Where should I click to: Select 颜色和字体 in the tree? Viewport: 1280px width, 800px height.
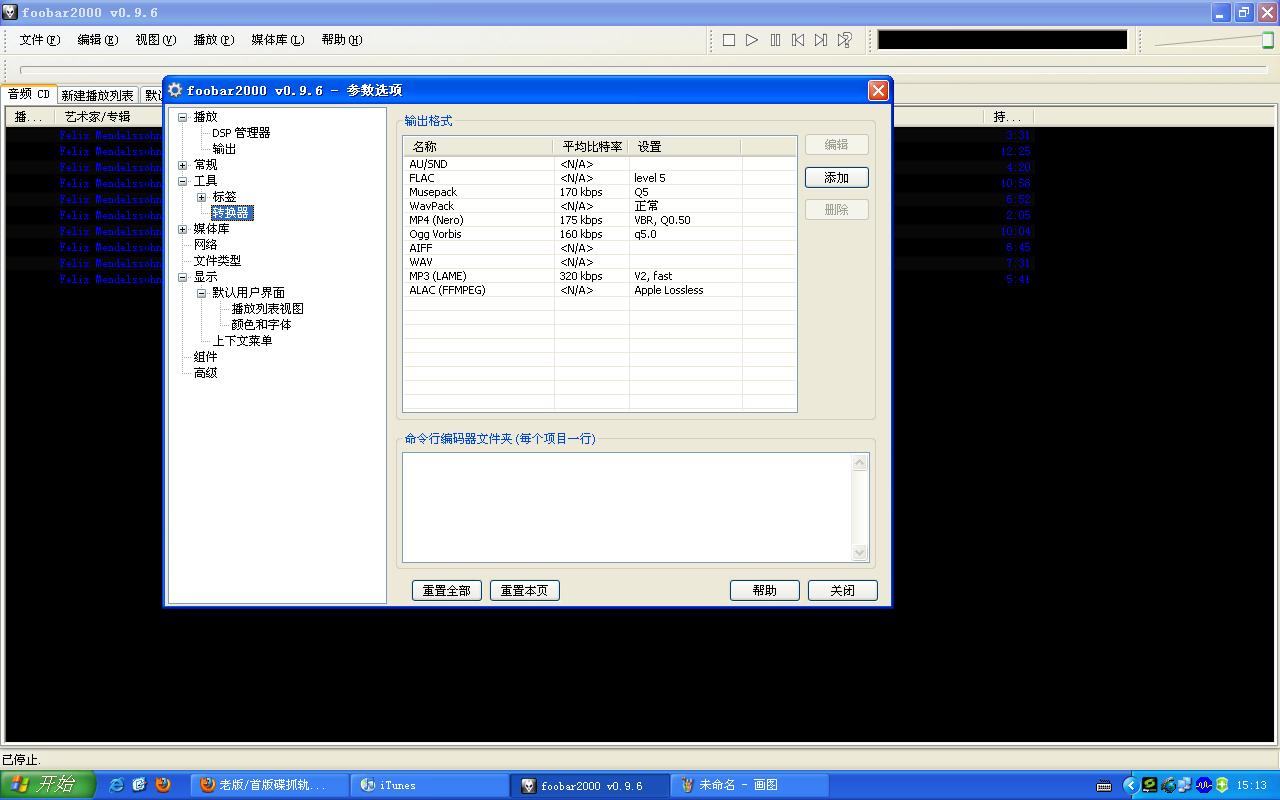[x=261, y=325]
